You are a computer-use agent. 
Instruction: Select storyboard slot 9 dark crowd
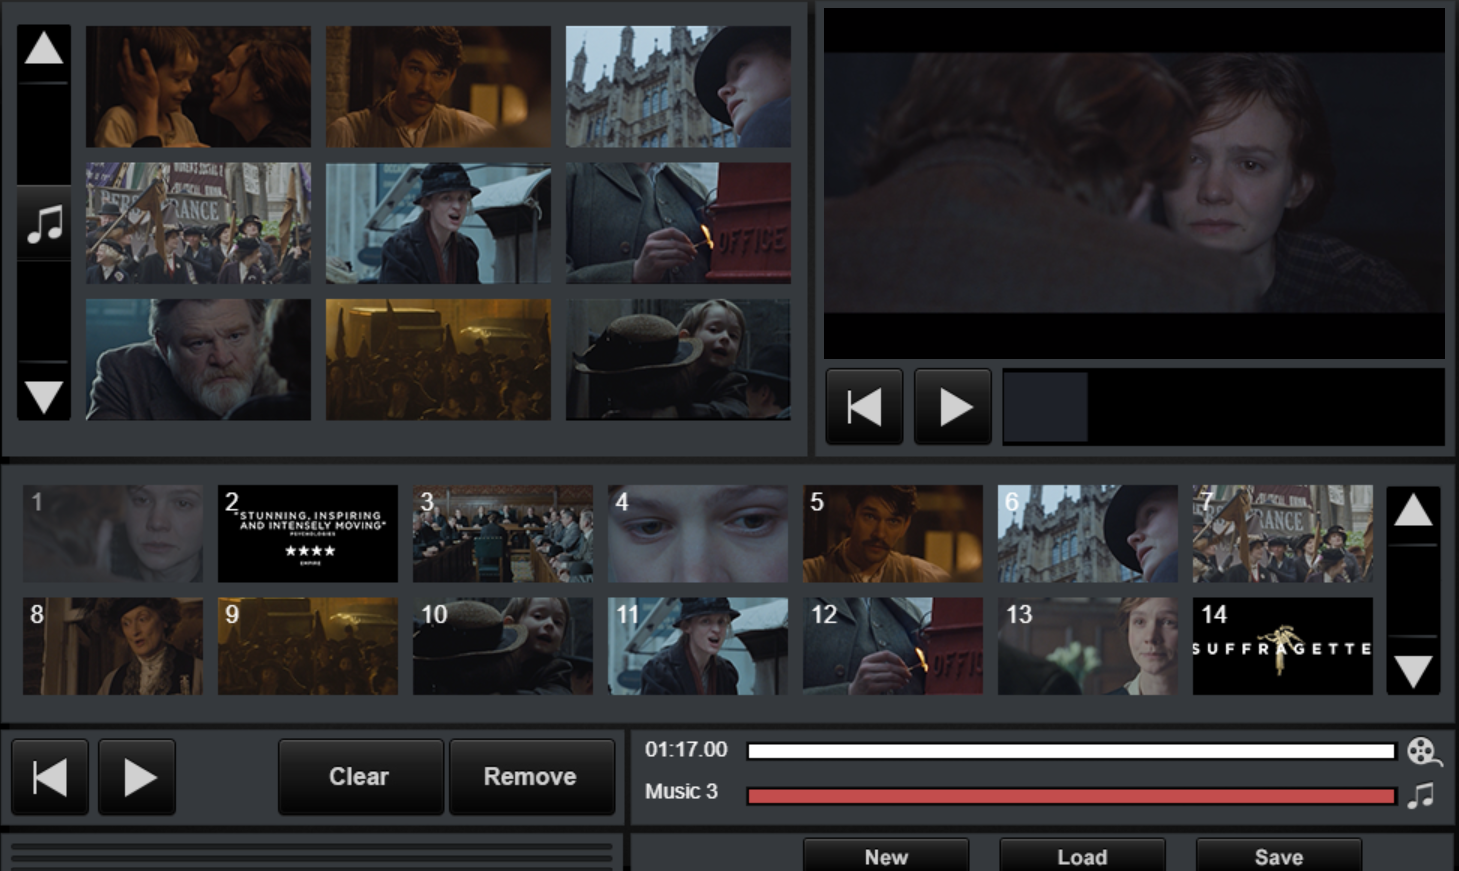click(308, 646)
